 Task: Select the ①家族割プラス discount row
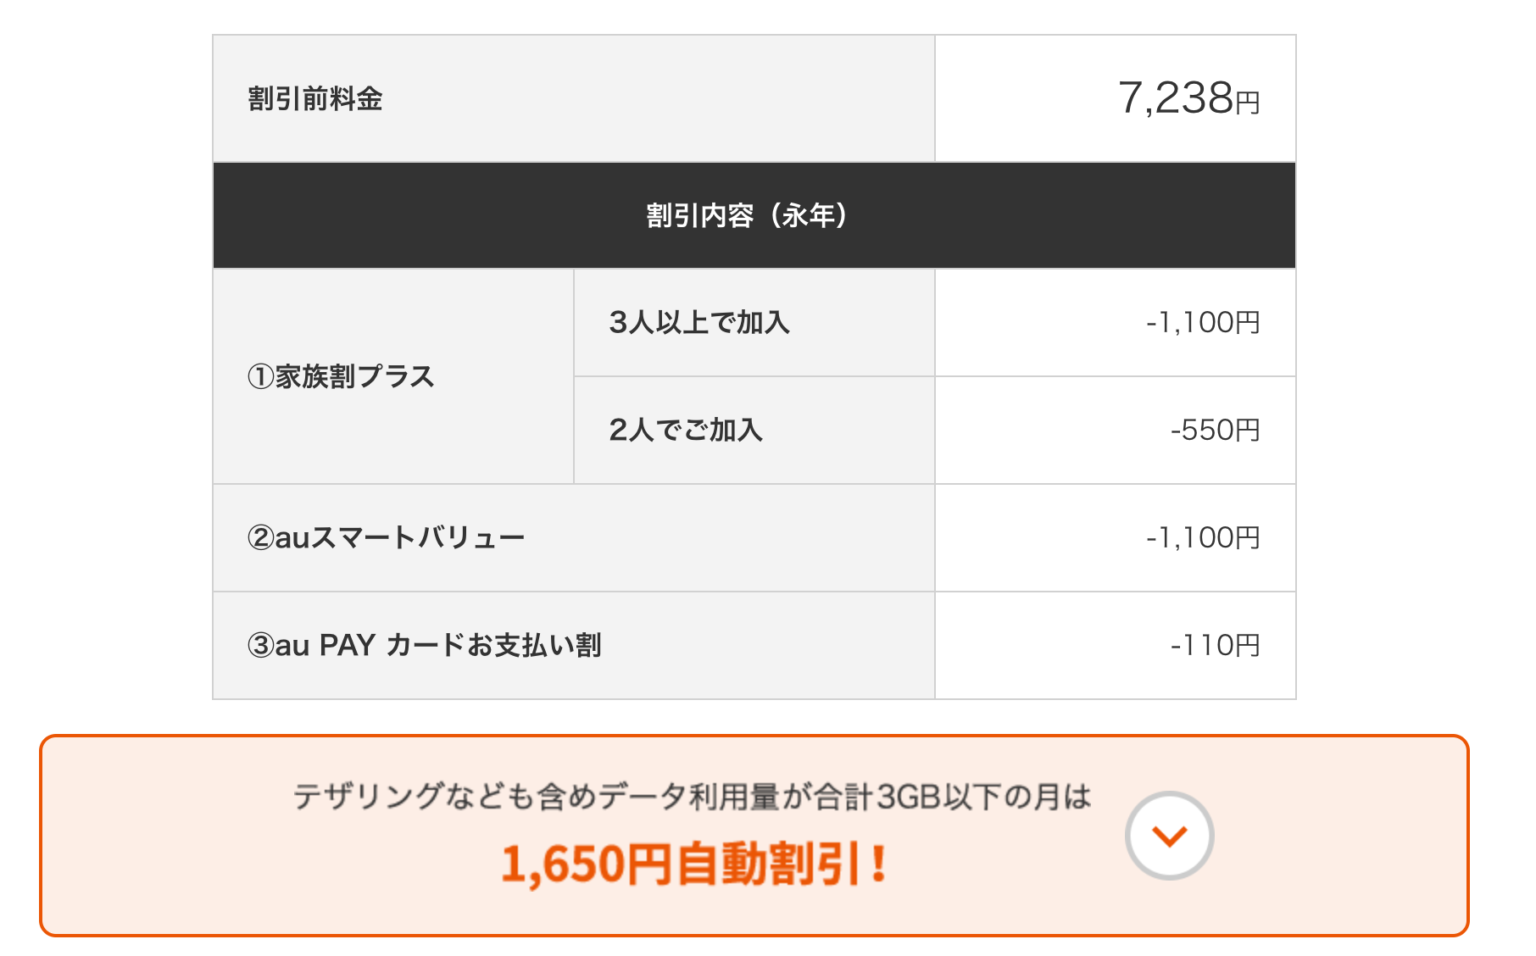342,377
